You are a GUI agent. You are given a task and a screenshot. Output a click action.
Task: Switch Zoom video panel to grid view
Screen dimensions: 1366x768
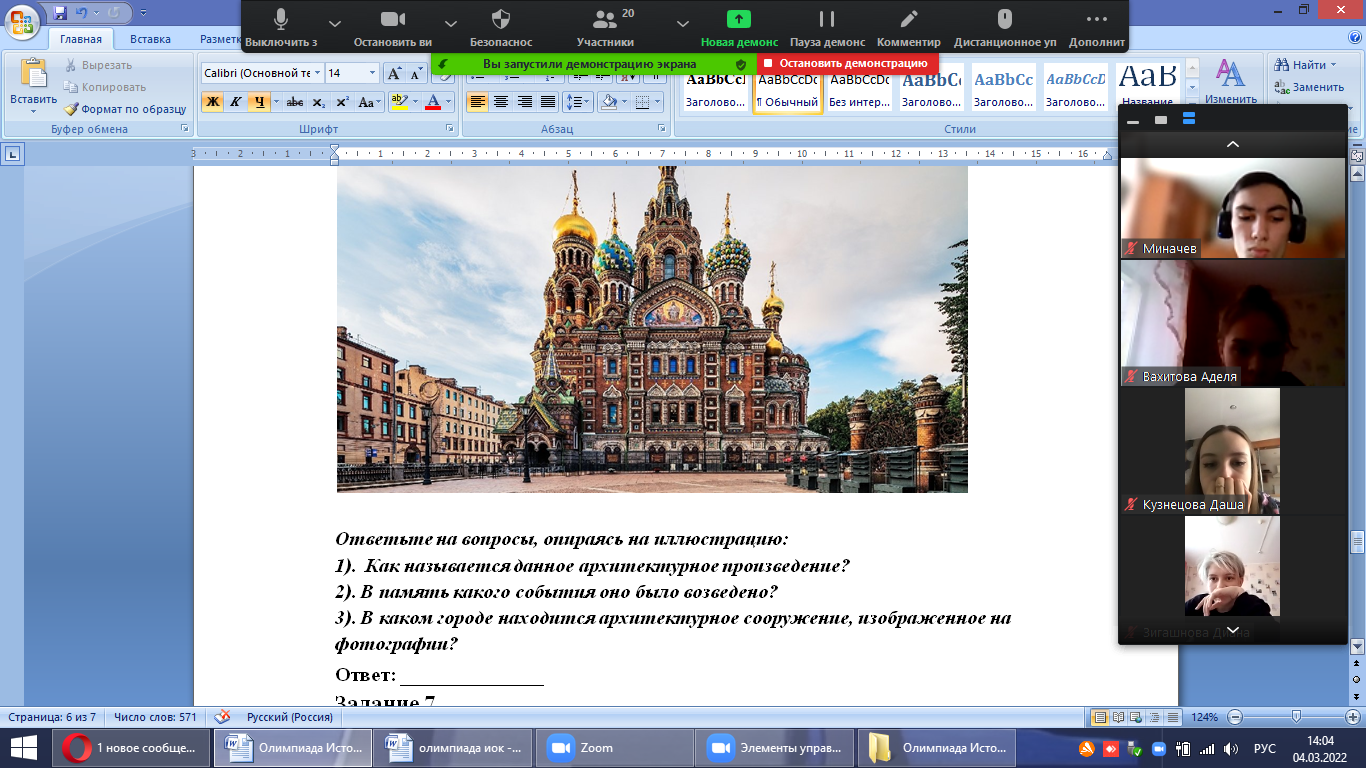[1189, 119]
